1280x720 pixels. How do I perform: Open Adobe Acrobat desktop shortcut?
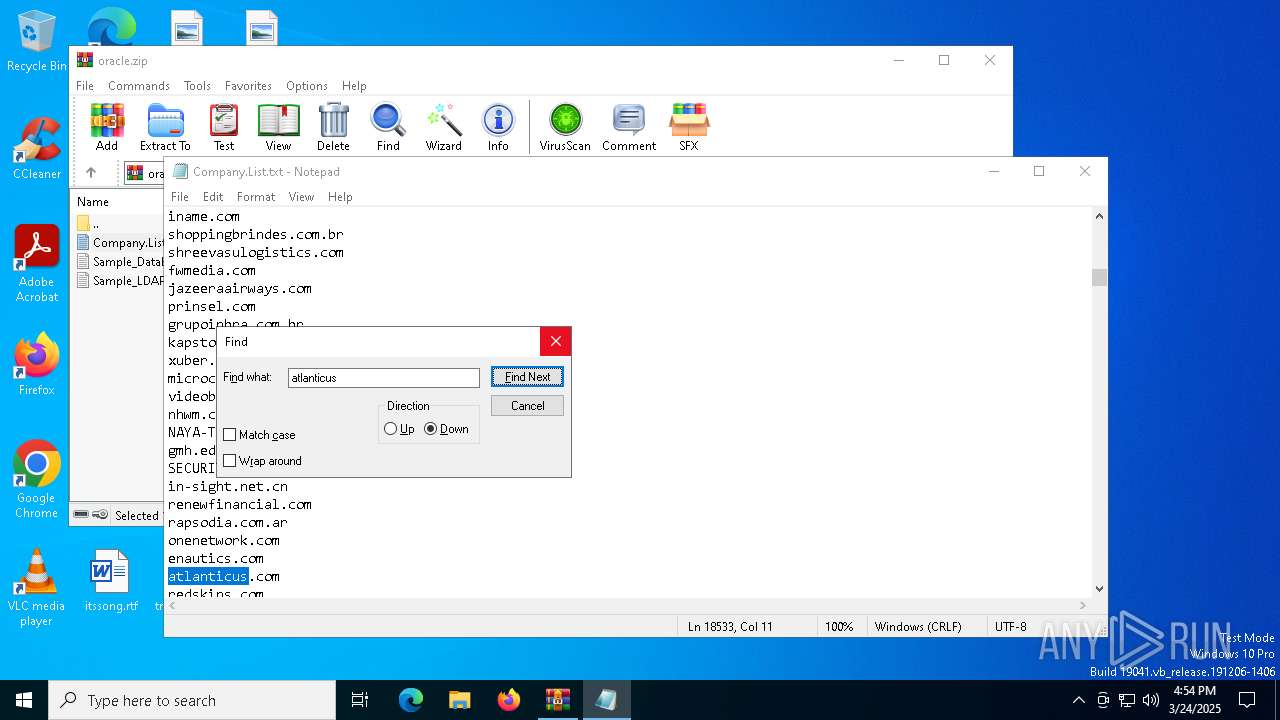[36, 264]
